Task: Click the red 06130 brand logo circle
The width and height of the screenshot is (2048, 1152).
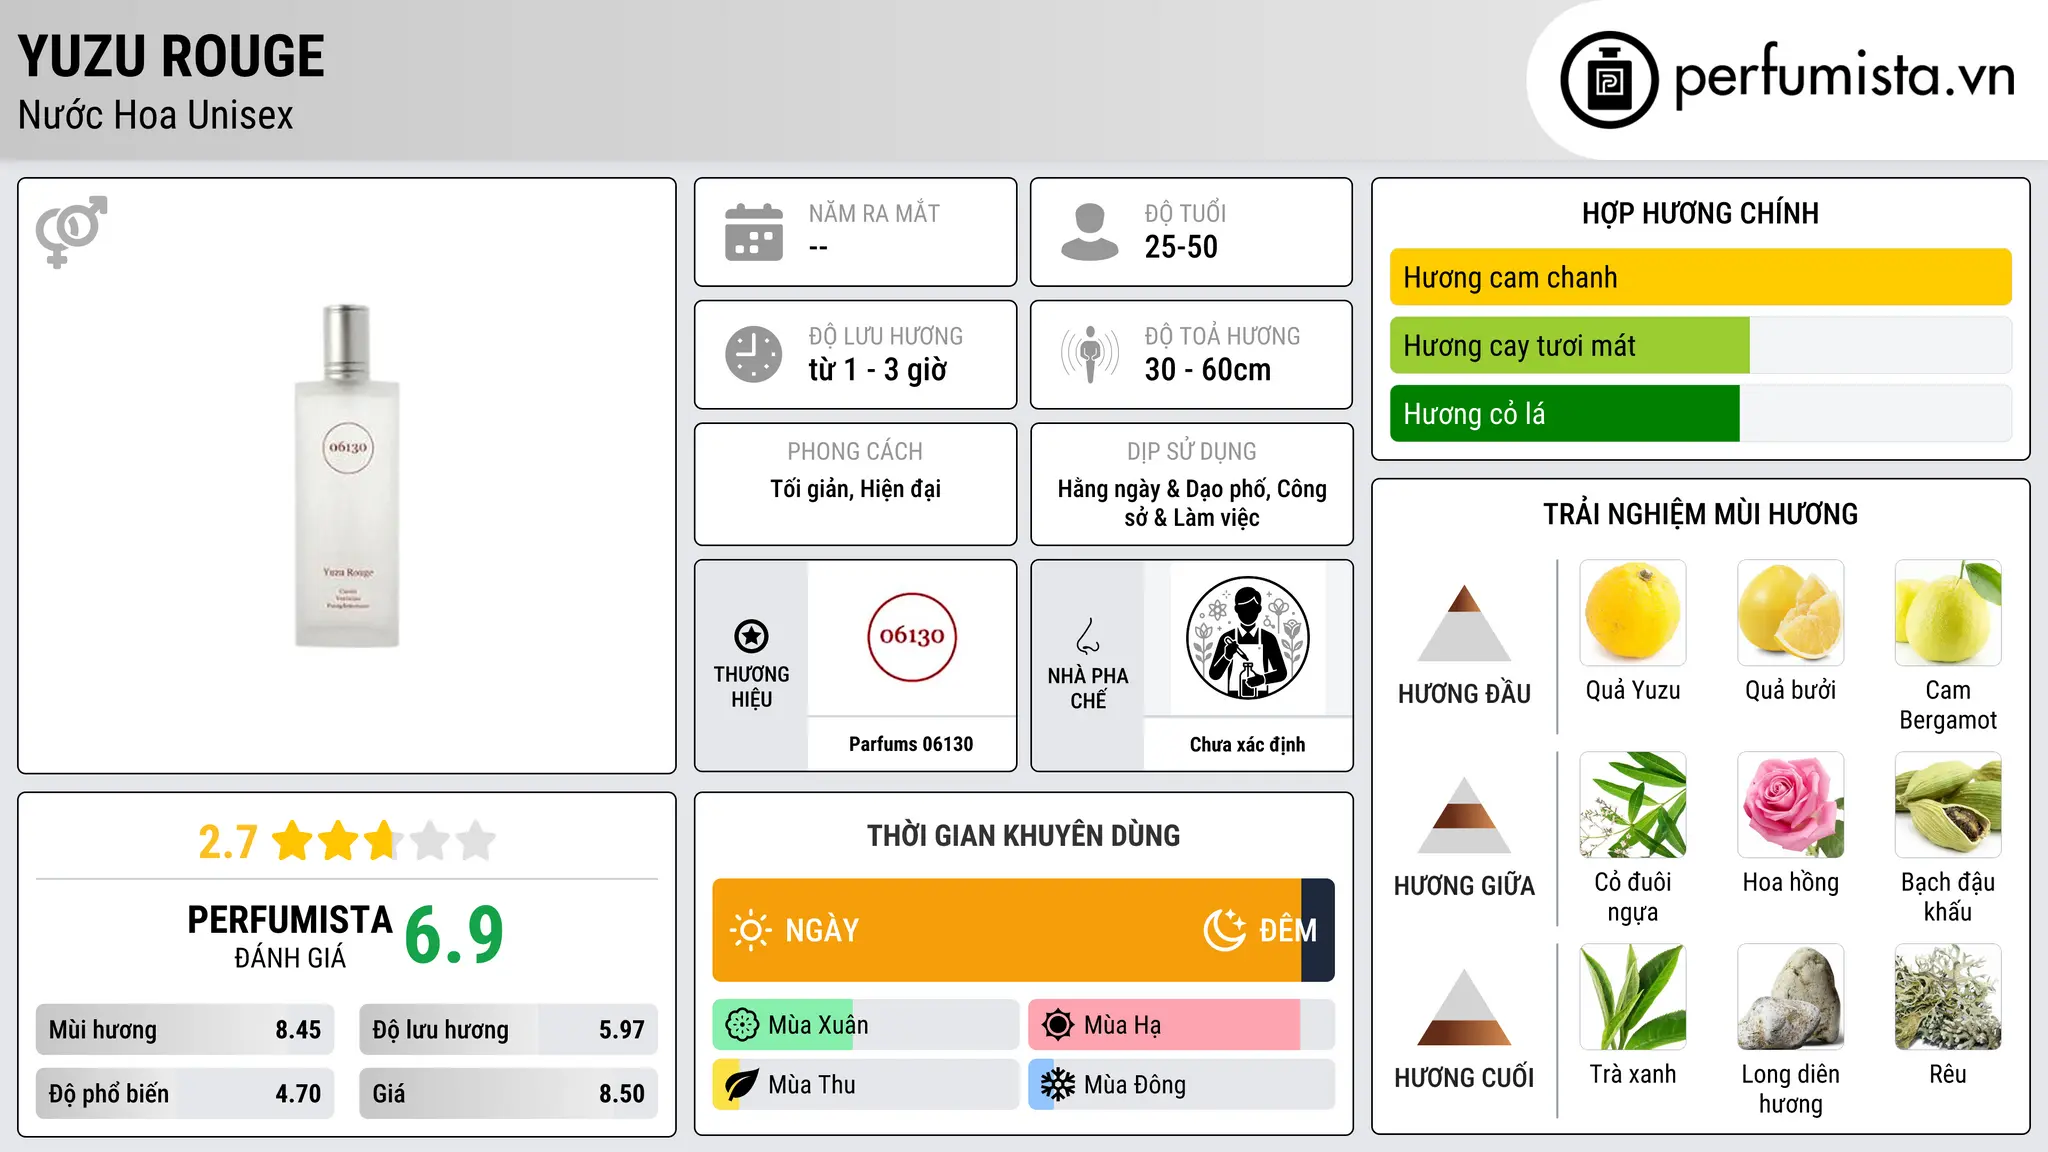Action: 911,637
